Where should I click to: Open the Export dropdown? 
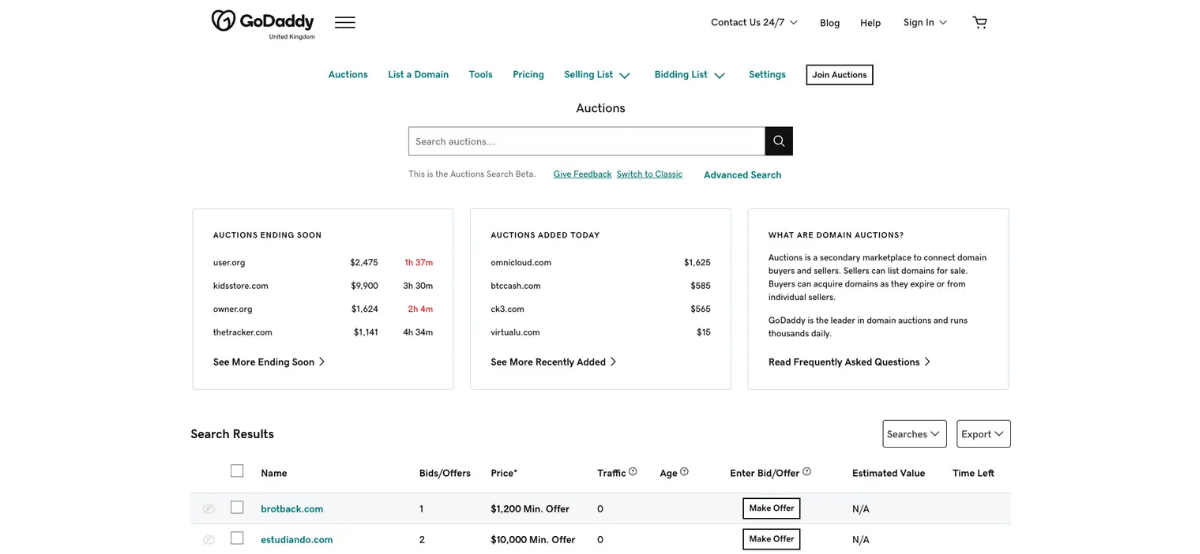(x=983, y=434)
